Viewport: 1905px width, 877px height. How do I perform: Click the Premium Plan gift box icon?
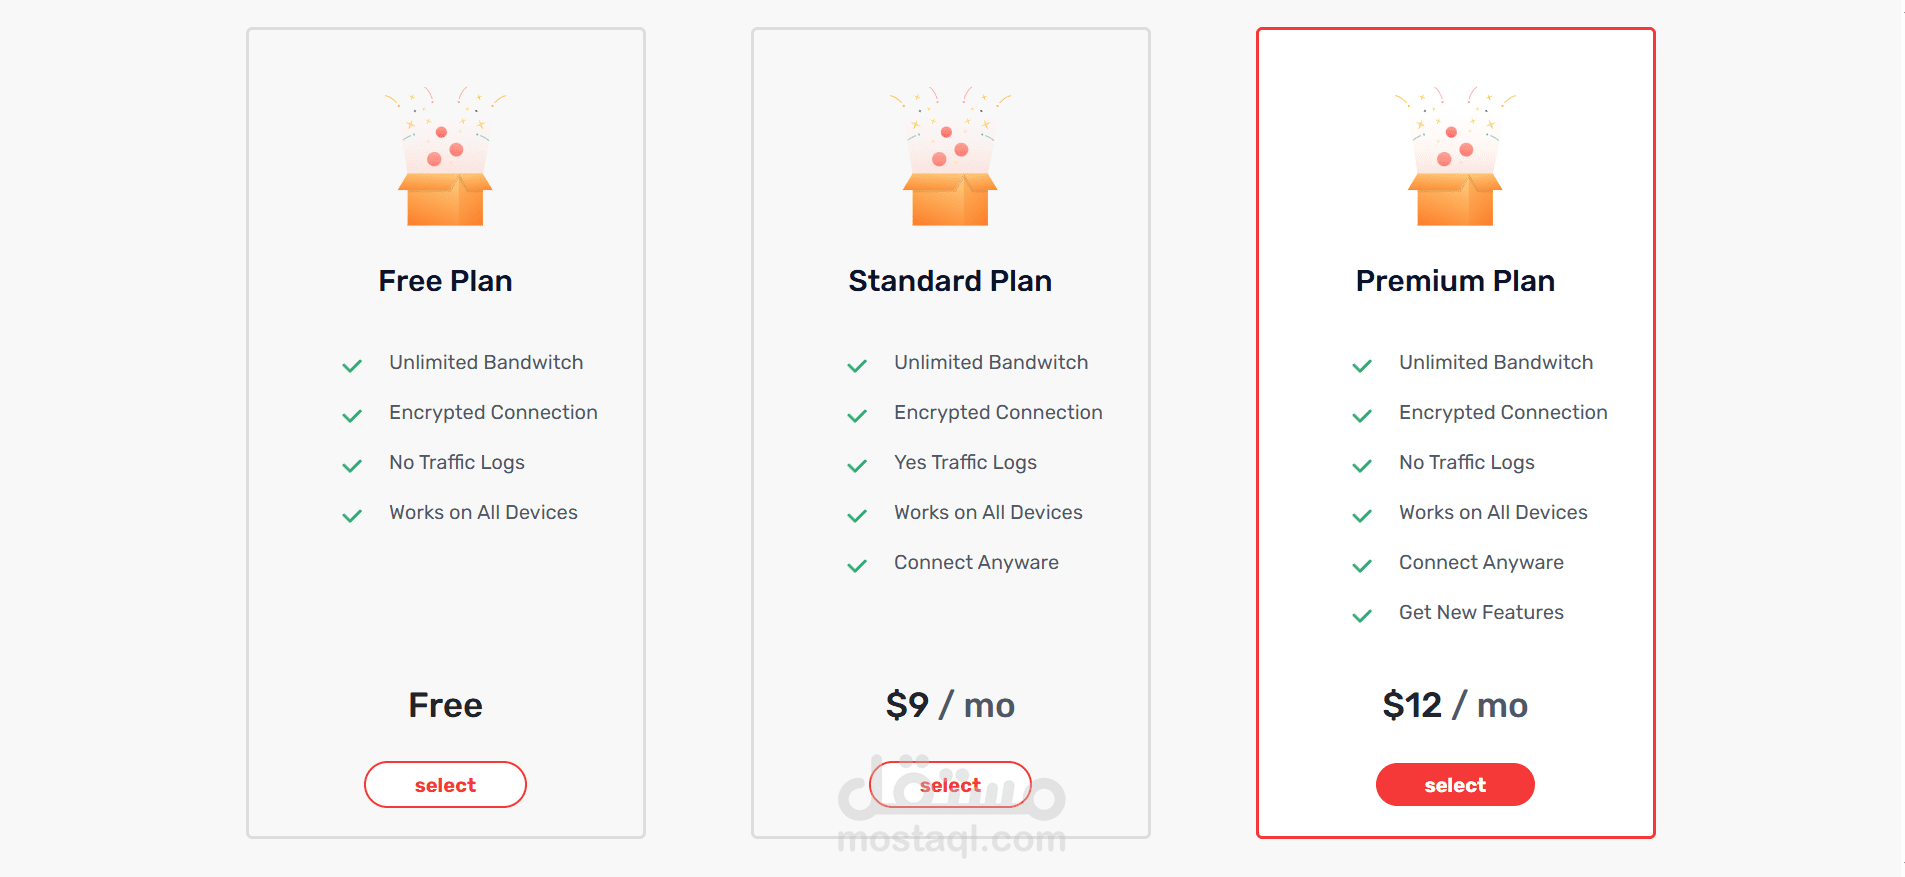pyautogui.click(x=1455, y=156)
